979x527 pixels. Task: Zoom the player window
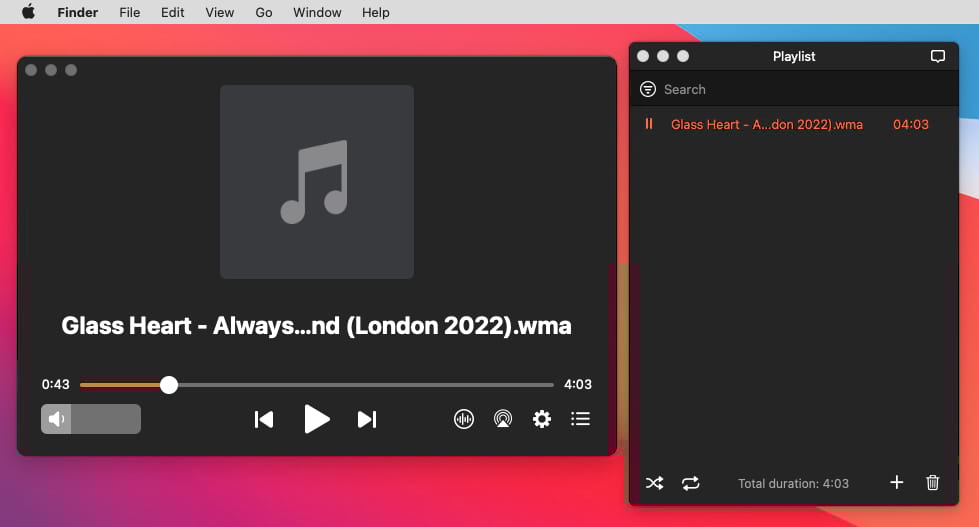coord(71,70)
